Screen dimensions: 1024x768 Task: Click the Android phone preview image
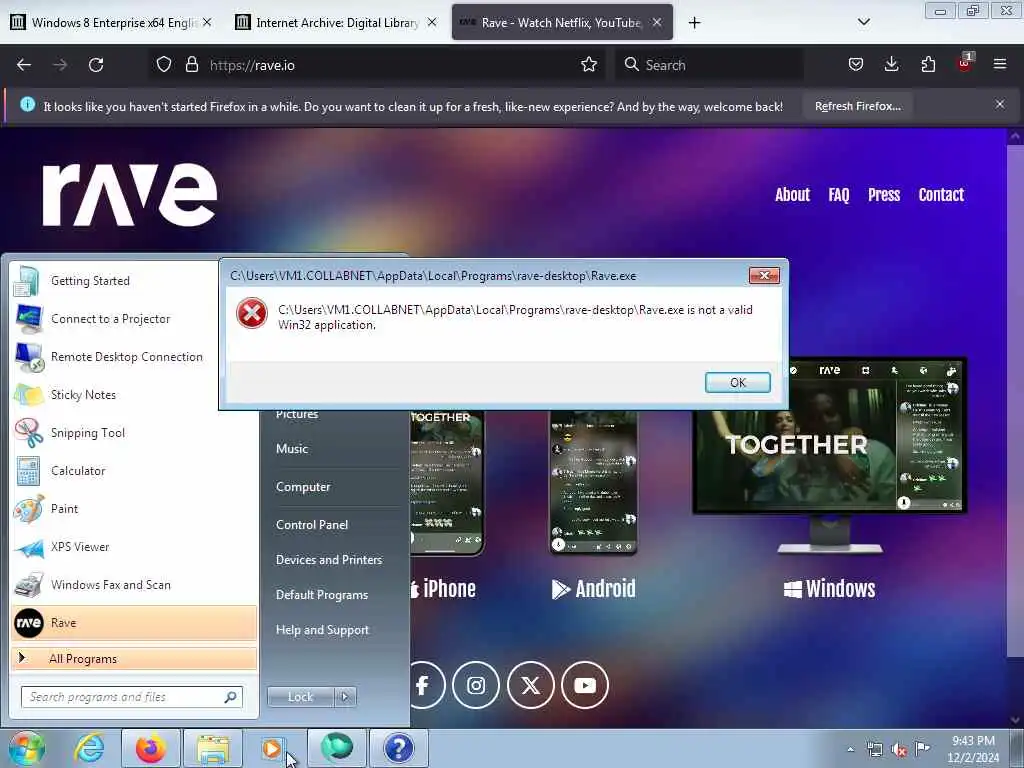594,482
